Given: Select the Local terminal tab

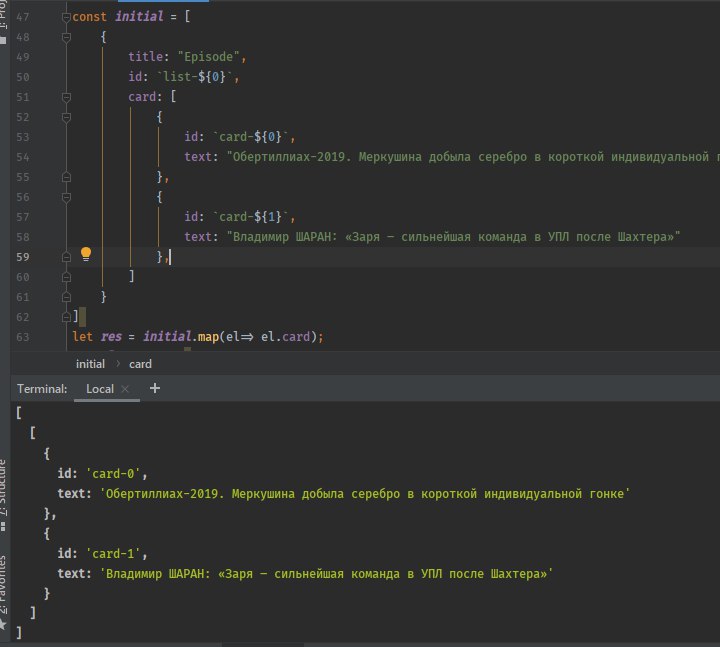Looking at the screenshot, I should [100, 389].
